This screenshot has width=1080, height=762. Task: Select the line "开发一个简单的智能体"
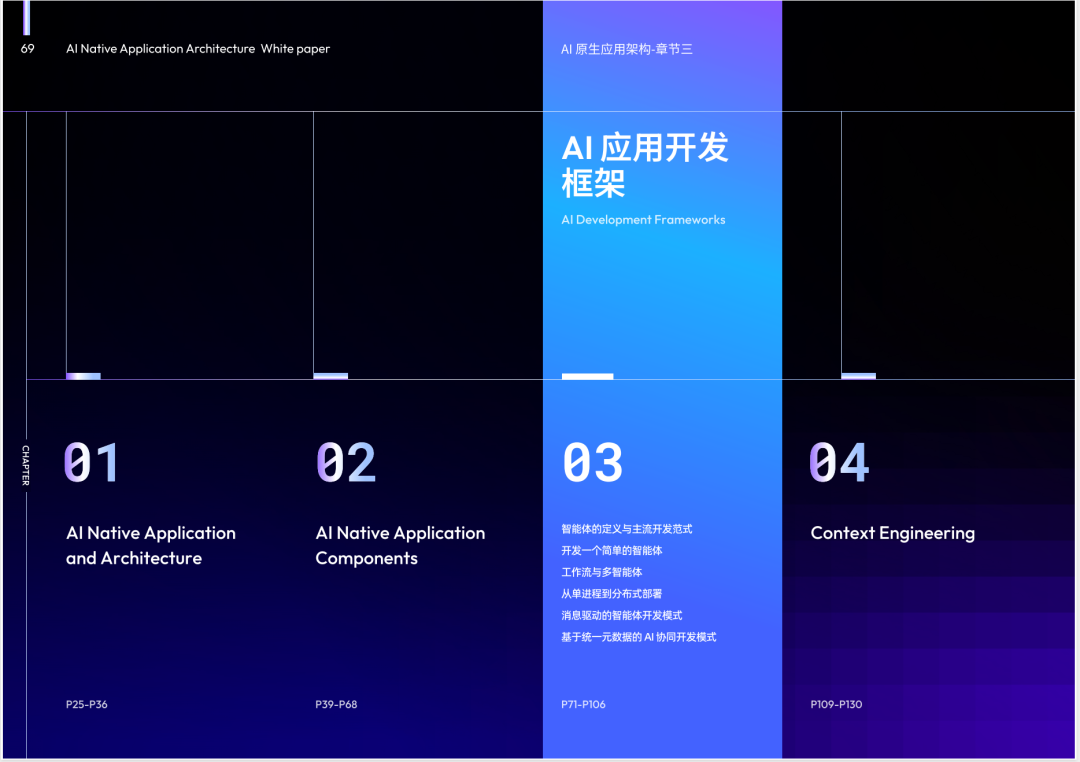tap(612, 550)
